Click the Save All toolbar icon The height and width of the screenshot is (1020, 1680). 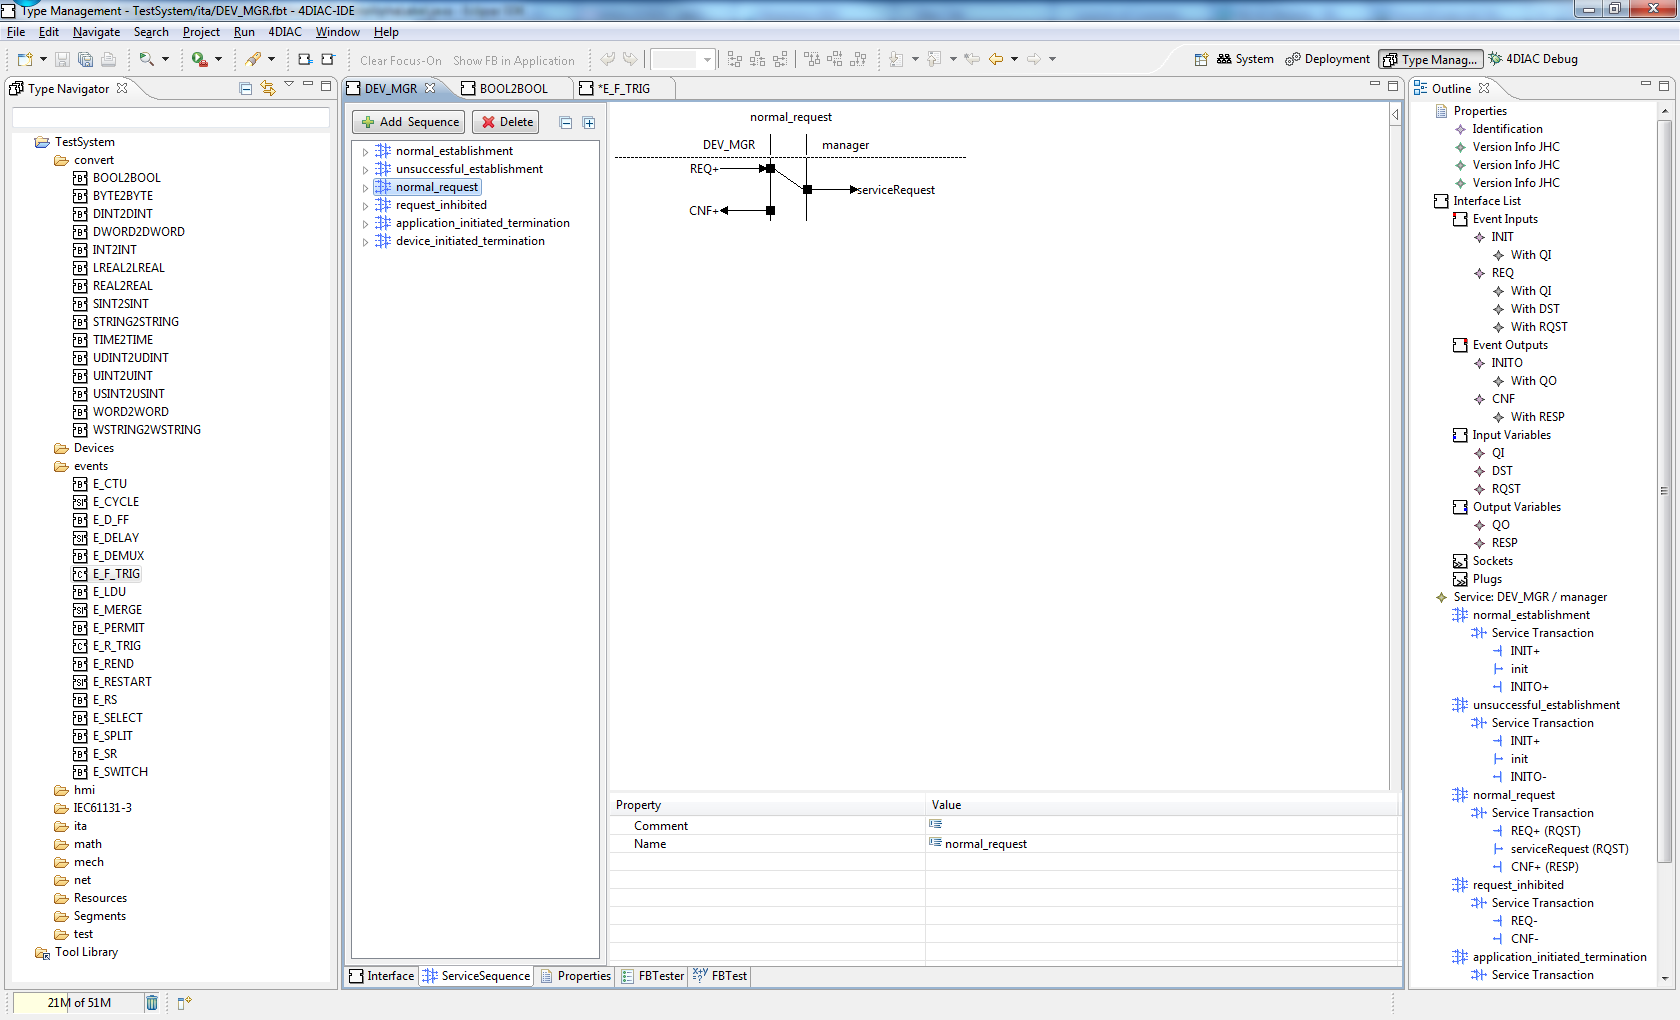[85, 60]
